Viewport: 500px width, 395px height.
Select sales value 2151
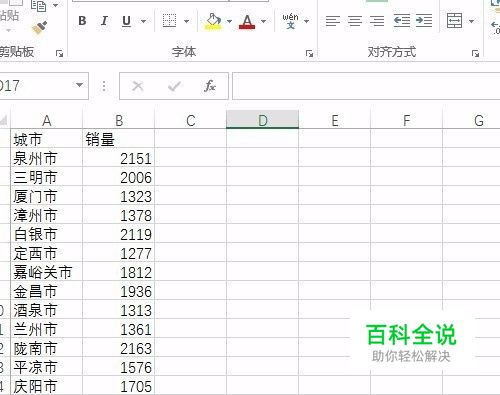tap(119, 158)
